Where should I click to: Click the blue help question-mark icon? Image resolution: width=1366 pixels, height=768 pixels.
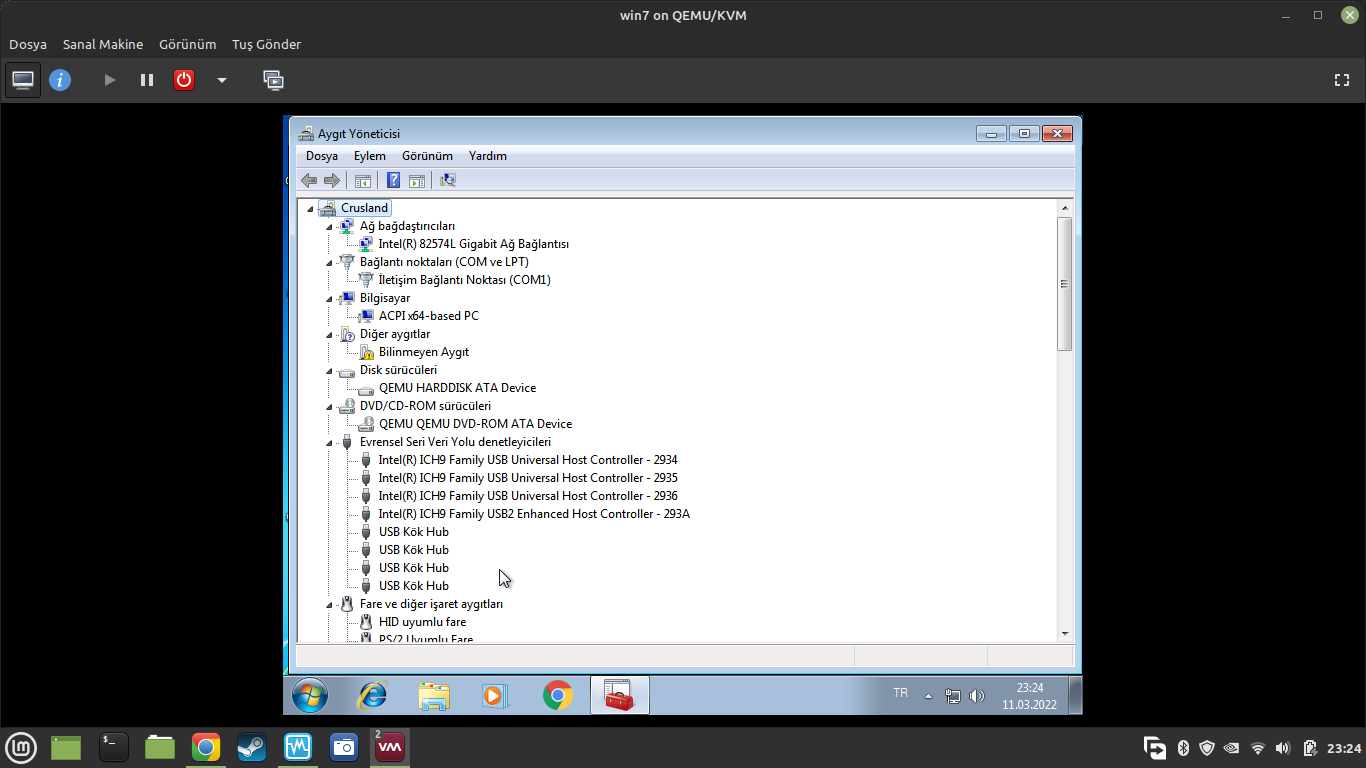coord(394,180)
